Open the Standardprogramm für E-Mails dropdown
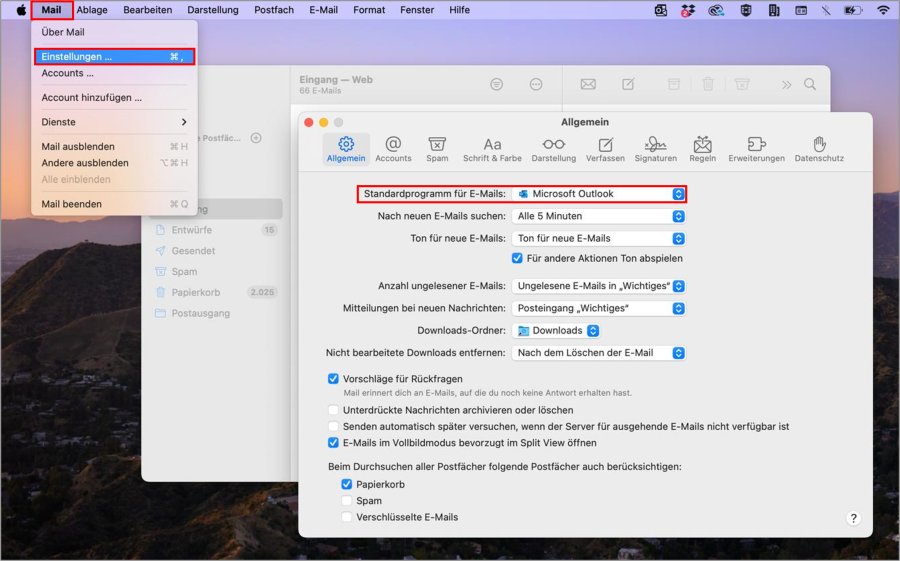The image size is (900, 561). (599, 194)
